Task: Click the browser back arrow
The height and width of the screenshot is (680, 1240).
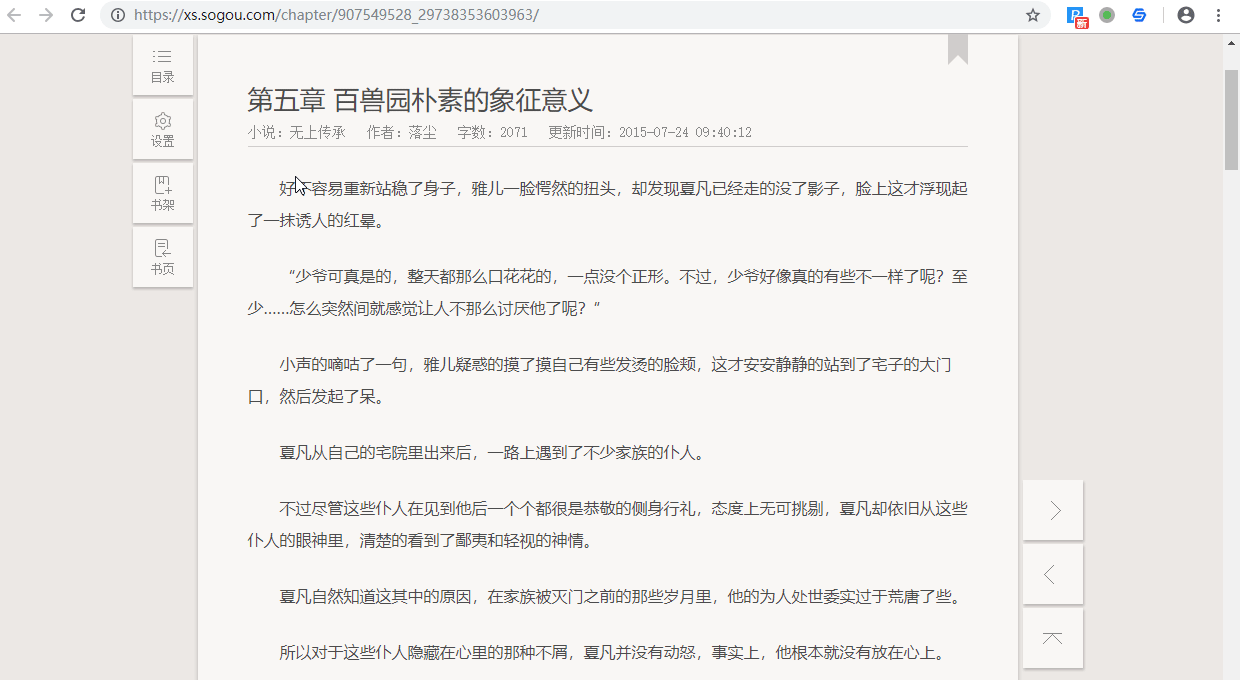Action: (x=15, y=15)
